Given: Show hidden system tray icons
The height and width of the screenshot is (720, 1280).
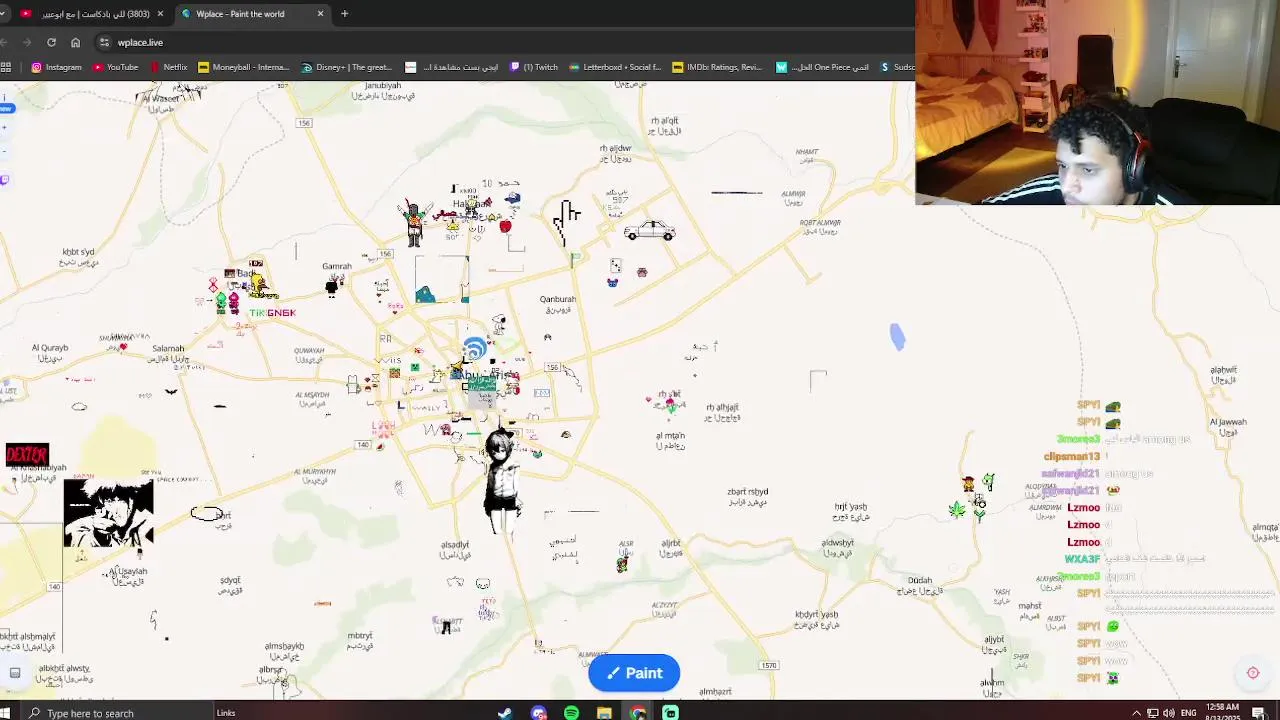Looking at the screenshot, I should click(x=1136, y=713).
